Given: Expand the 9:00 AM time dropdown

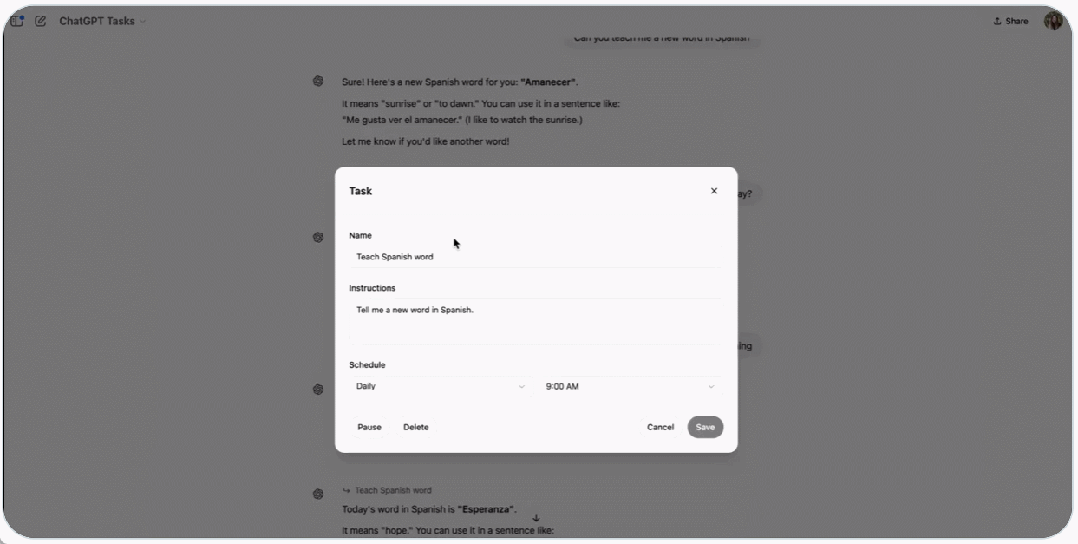Looking at the screenshot, I should point(630,387).
